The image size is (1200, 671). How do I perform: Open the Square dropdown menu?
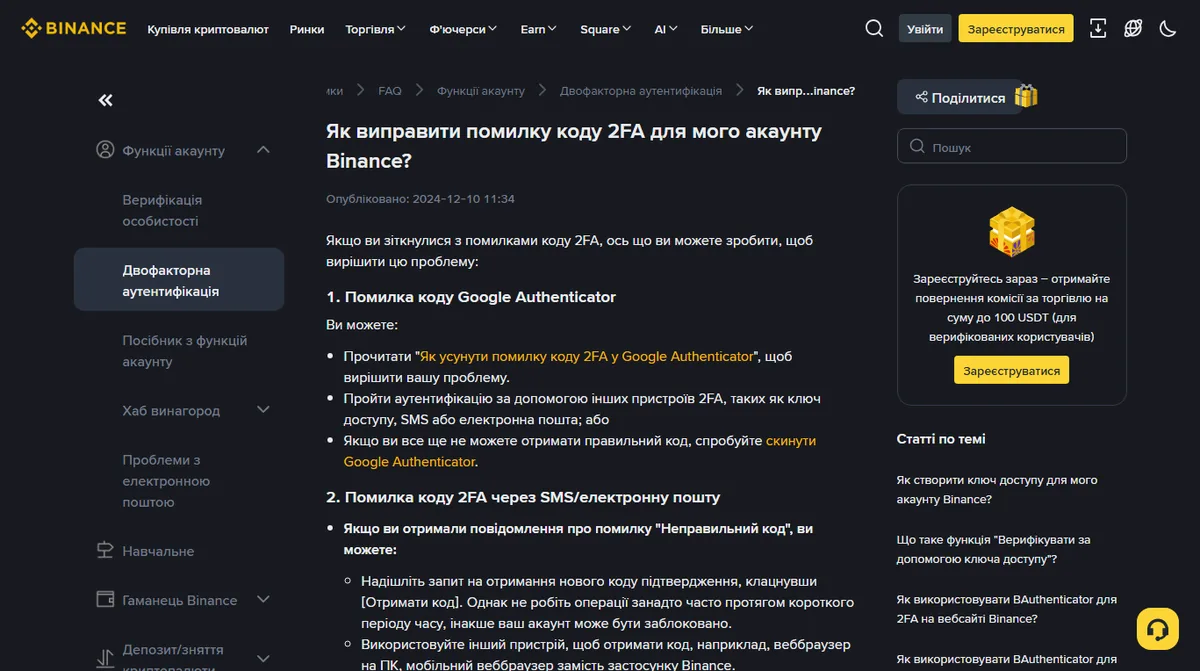coord(605,29)
